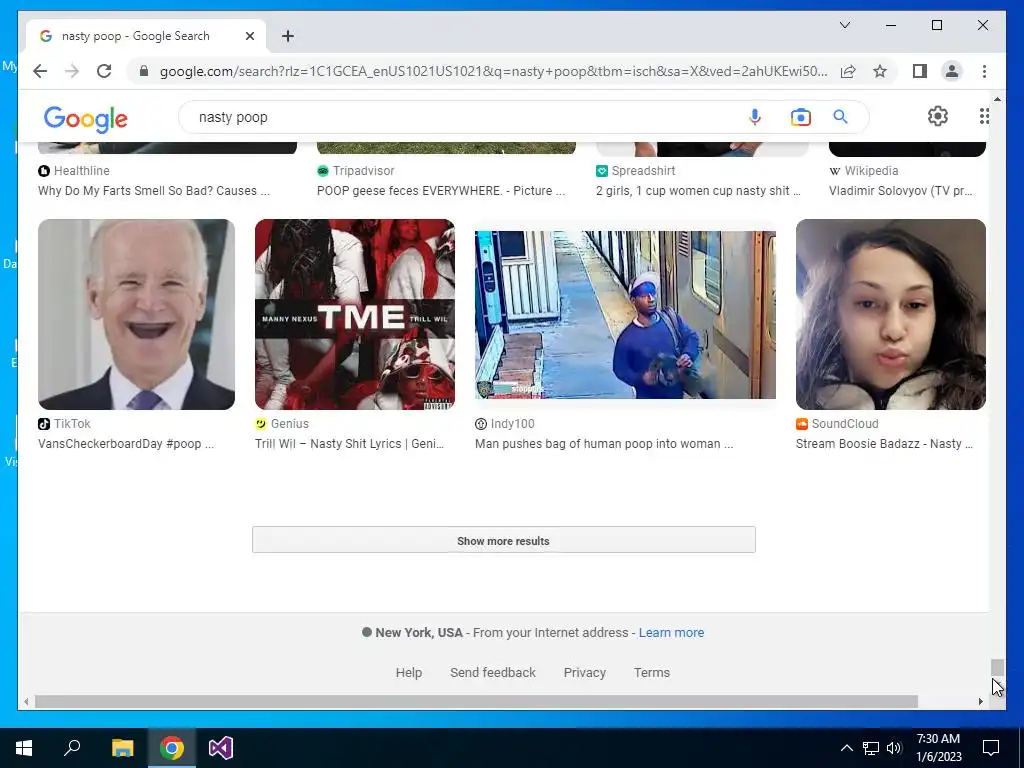Open Windows taskbar search
Screen dimensions: 1024x768
(x=72, y=748)
